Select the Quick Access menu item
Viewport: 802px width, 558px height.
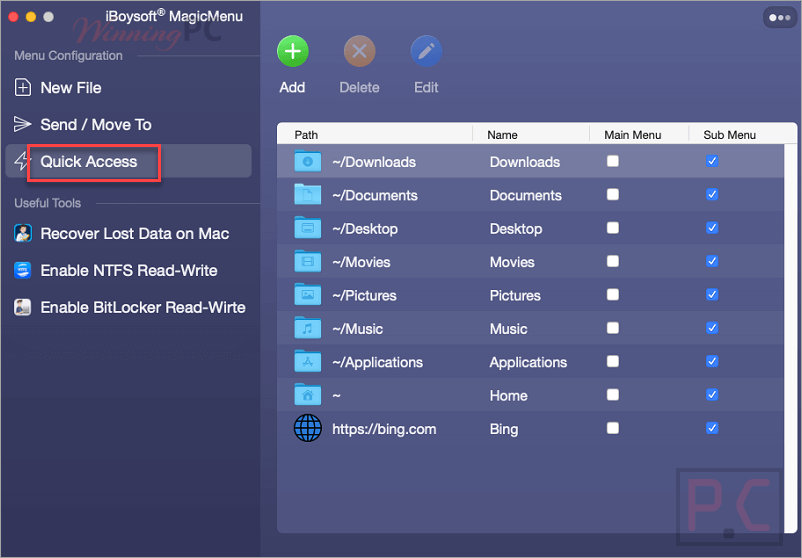[x=128, y=161]
